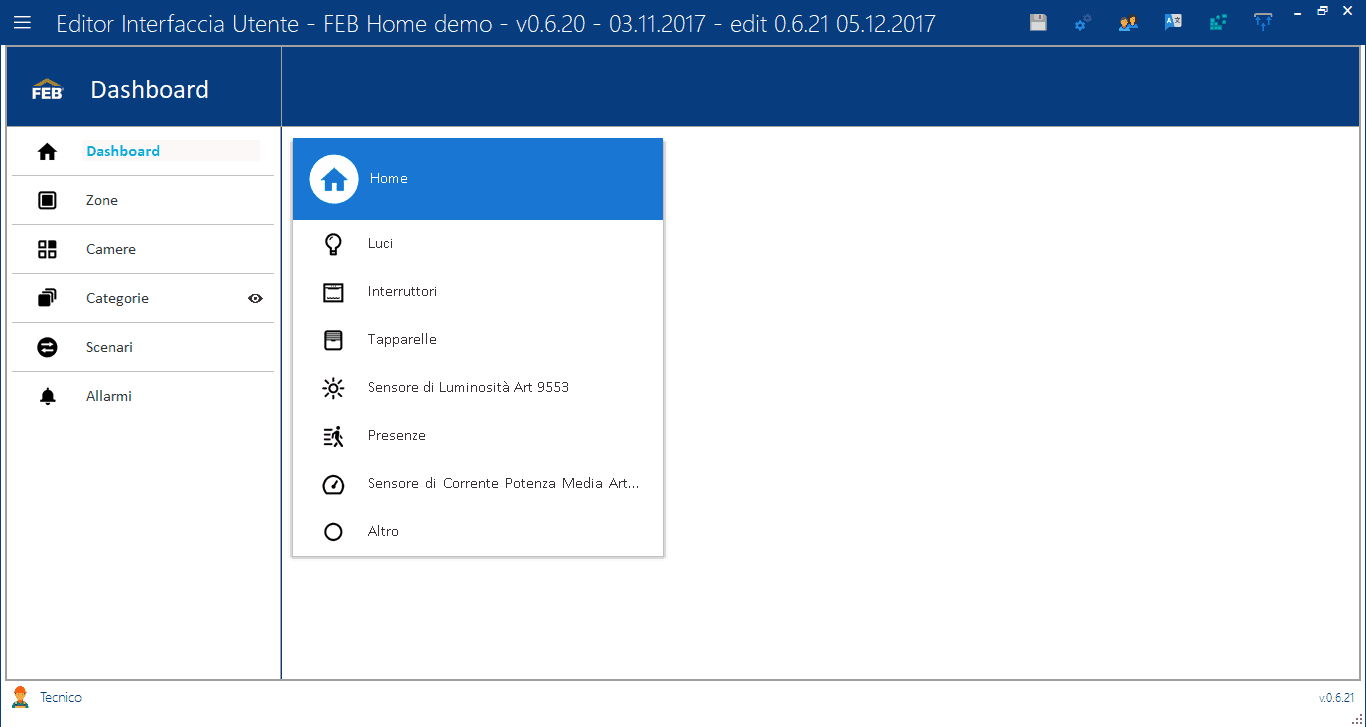The width and height of the screenshot is (1366, 727).
Task: Open the users management icon
Action: (x=1128, y=22)
